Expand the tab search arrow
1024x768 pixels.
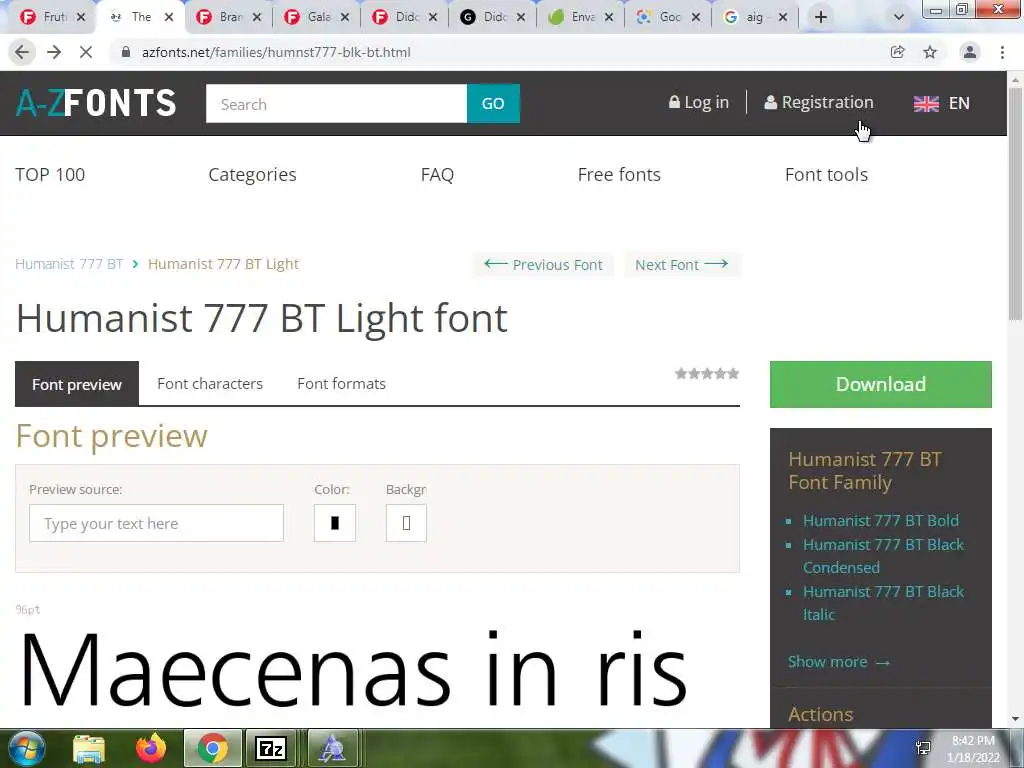coord(899,17)
